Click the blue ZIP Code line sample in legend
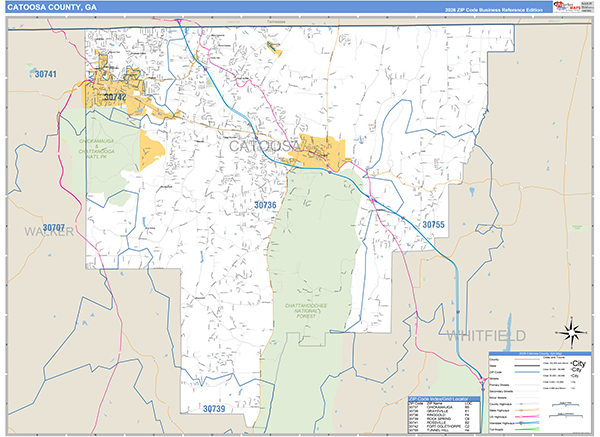 click(527, 372)
